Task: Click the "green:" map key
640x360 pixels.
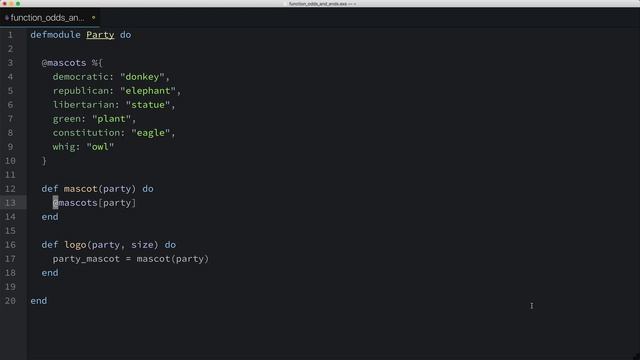Action: pos(69,119)
